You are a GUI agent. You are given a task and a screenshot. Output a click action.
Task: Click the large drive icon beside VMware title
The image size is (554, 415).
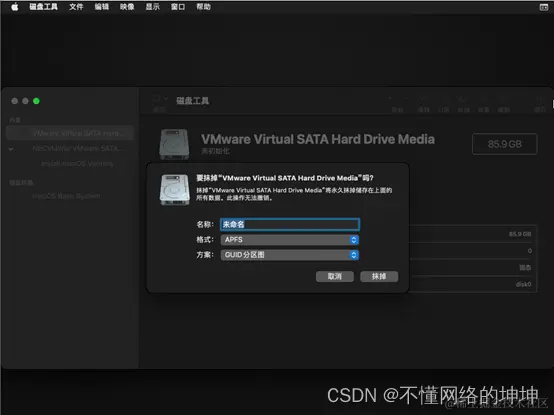click(175, 144)
